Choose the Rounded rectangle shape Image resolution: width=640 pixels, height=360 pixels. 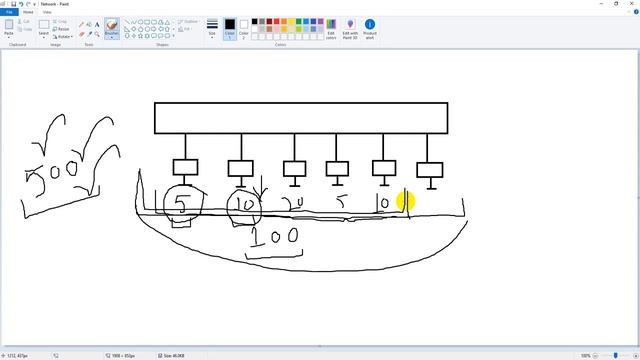(x=154, y=22)
